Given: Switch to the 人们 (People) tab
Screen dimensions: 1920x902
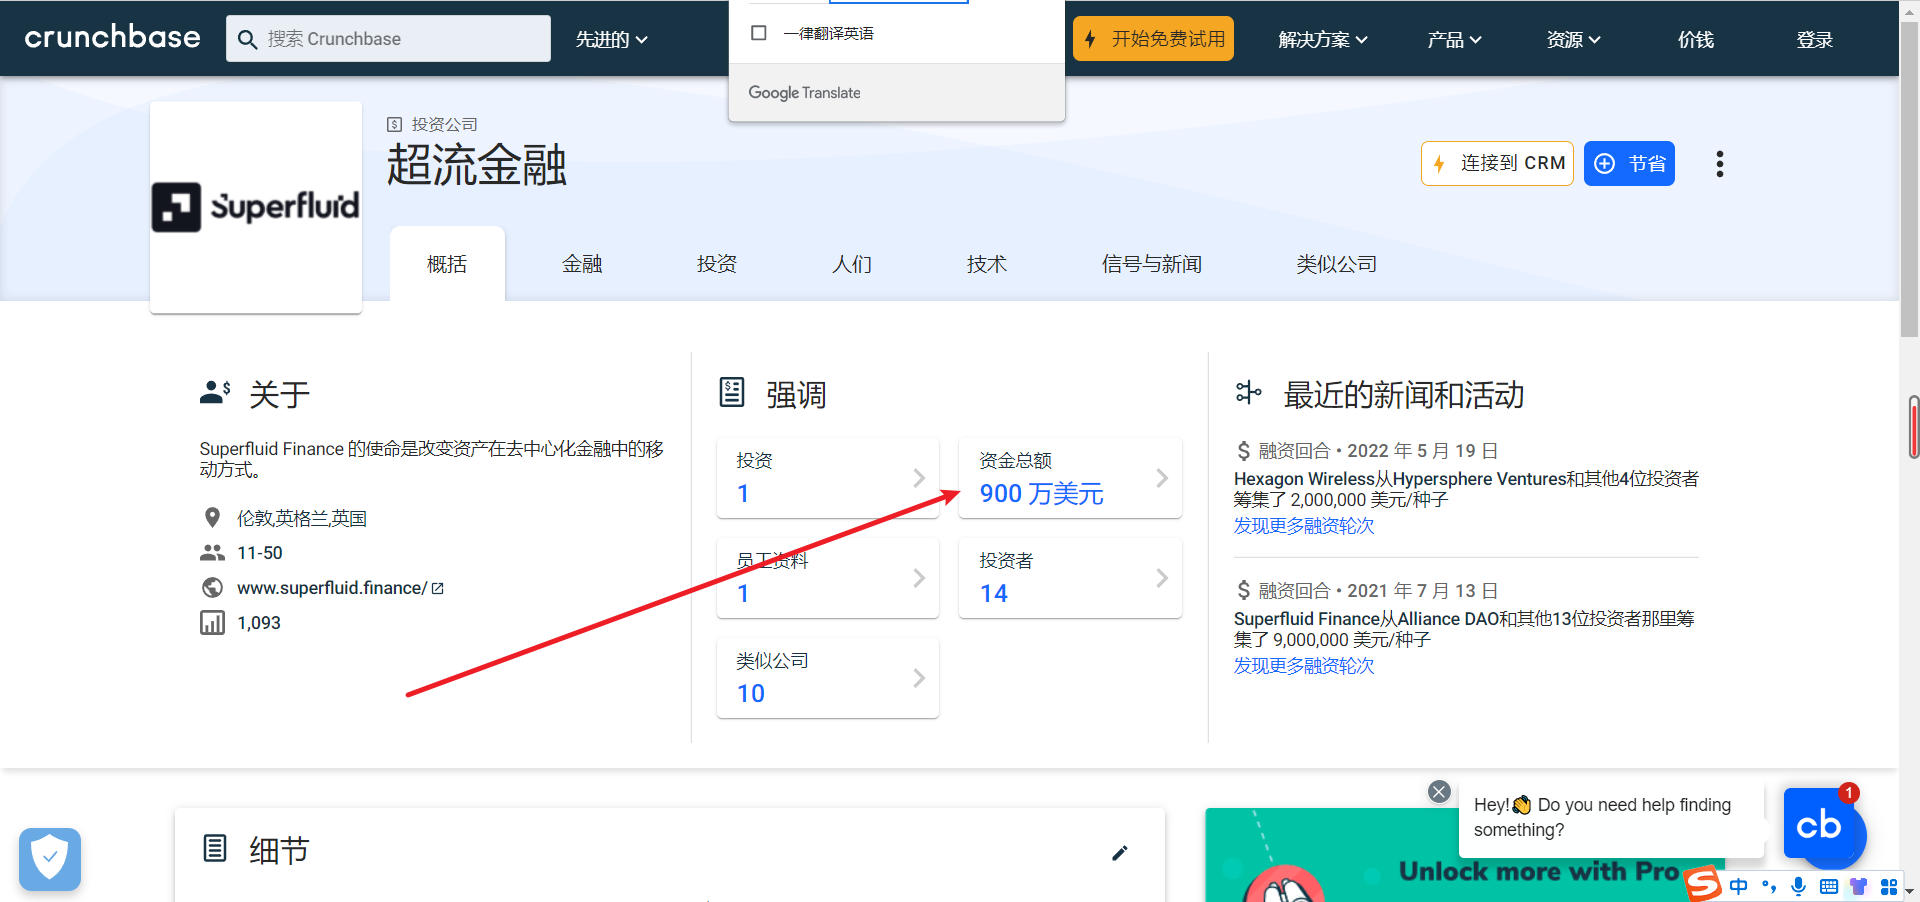Looking at the screenshot, I should tap(852, 264).
